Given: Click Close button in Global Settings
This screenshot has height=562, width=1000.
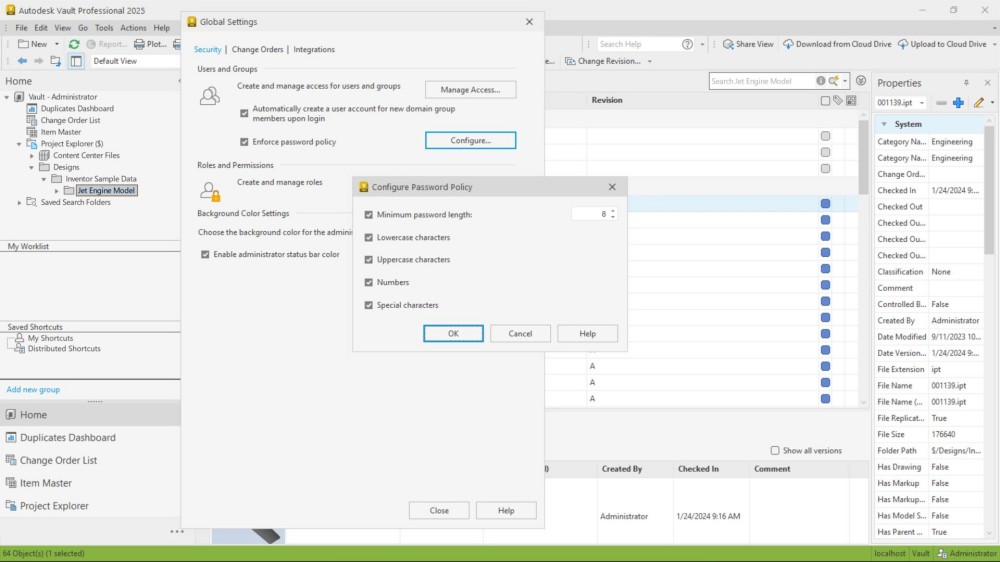Looking at the screenshot, I should 439,510.
